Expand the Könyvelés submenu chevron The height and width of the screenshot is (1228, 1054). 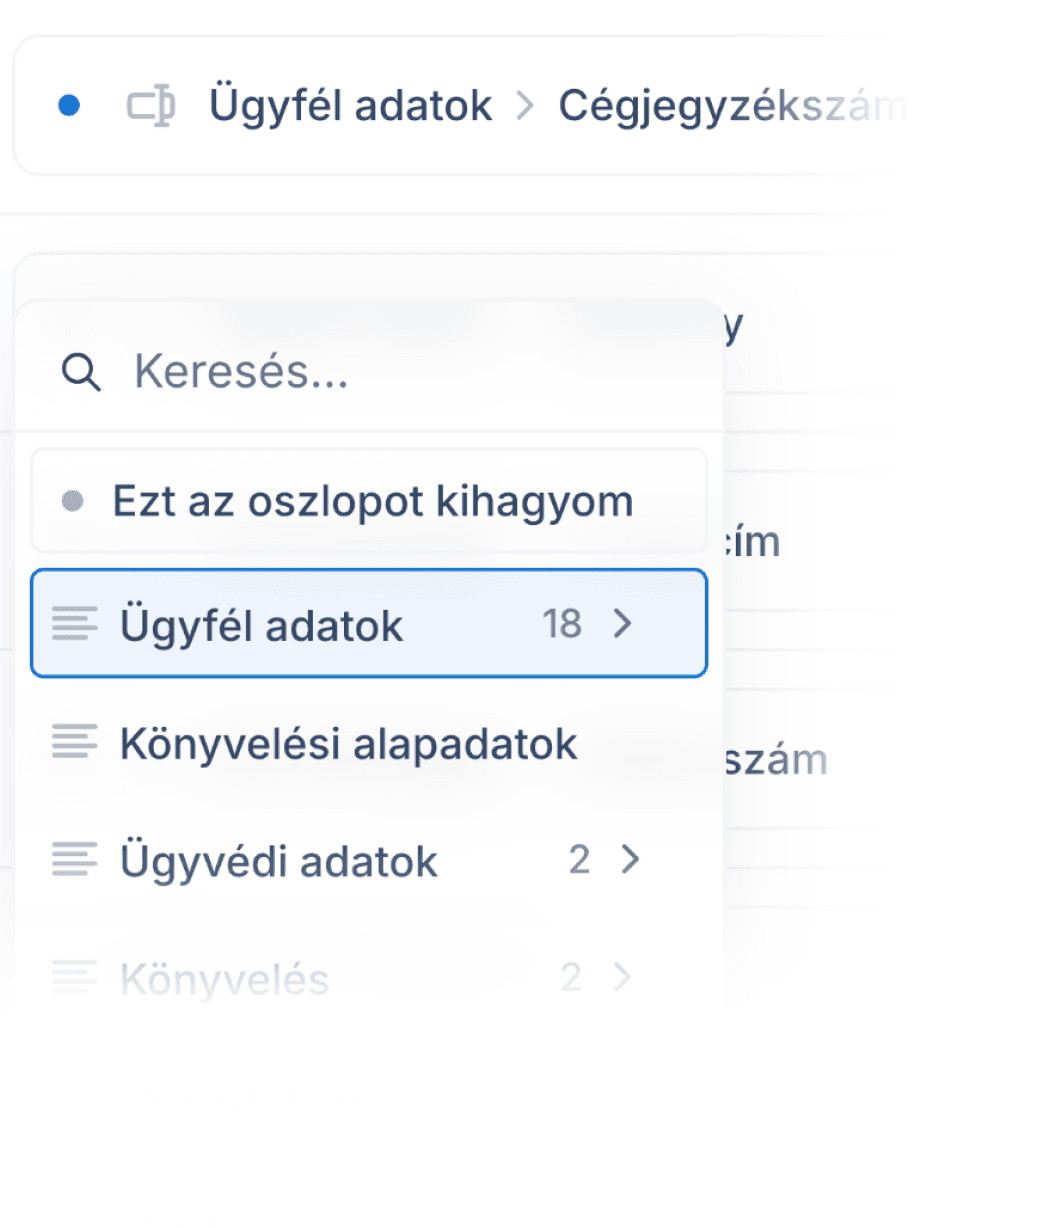click(622, 977)
